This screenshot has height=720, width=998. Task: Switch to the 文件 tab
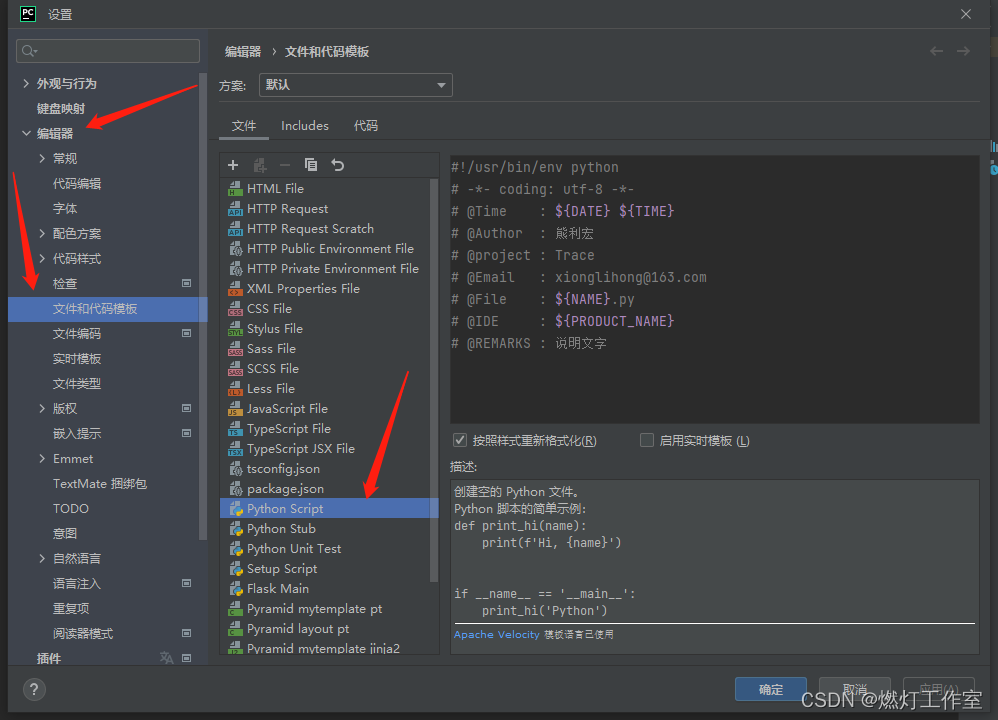pos(244,126)
